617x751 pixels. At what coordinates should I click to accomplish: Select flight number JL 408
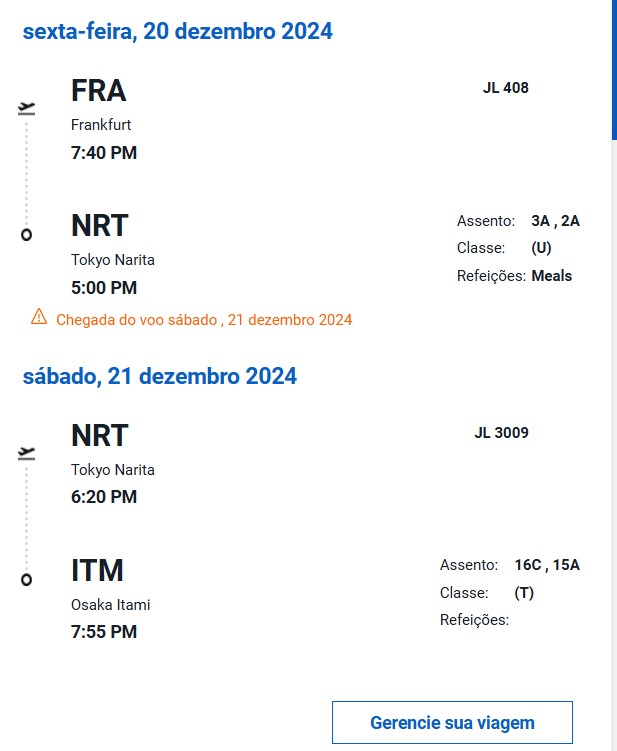coord(505,88)
